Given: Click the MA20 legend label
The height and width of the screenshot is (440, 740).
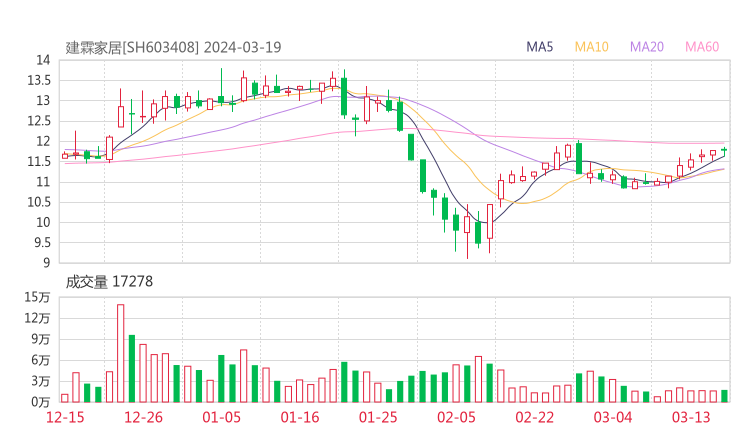Looking at the screenshot, I should click(647, 47).
